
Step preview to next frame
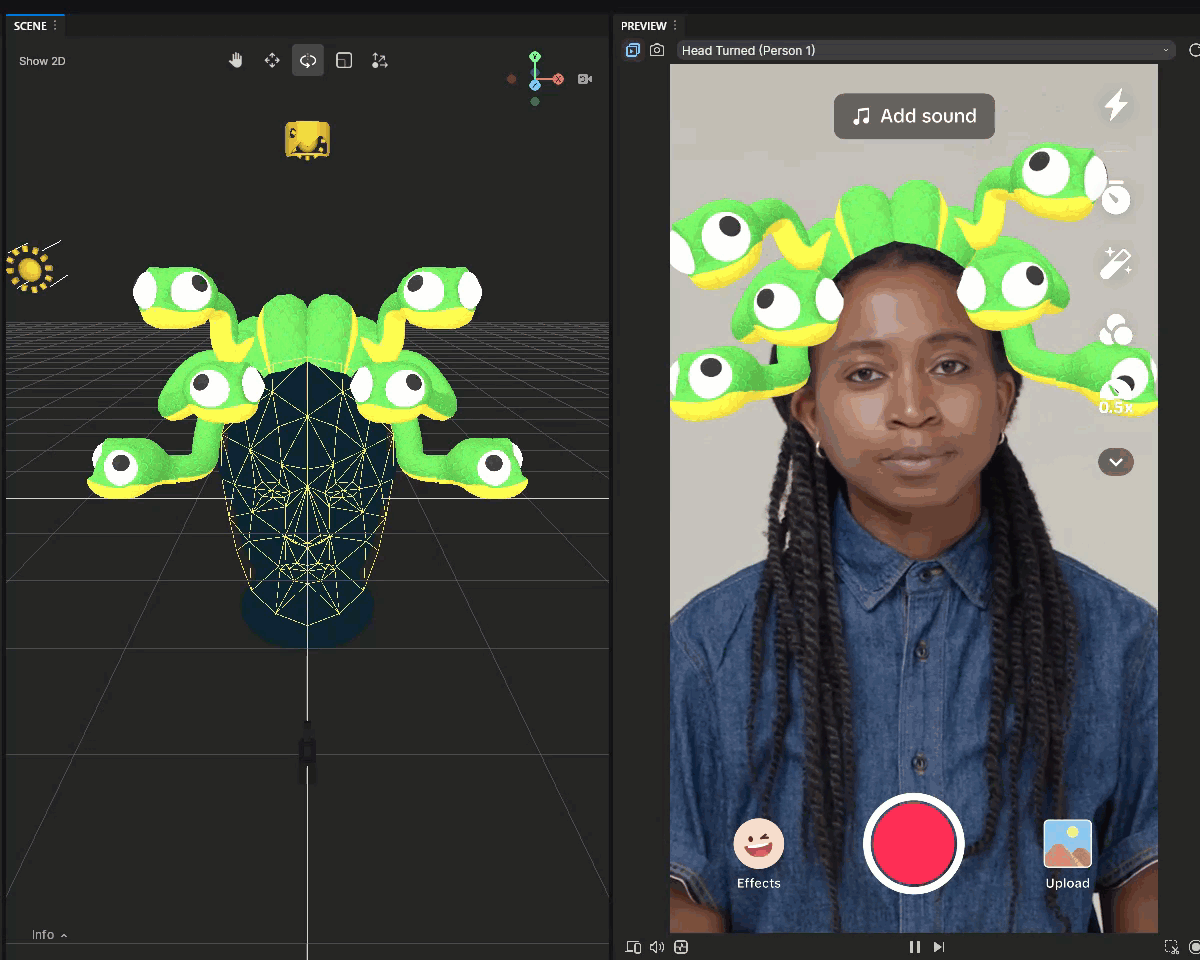(x=939, y=947)
